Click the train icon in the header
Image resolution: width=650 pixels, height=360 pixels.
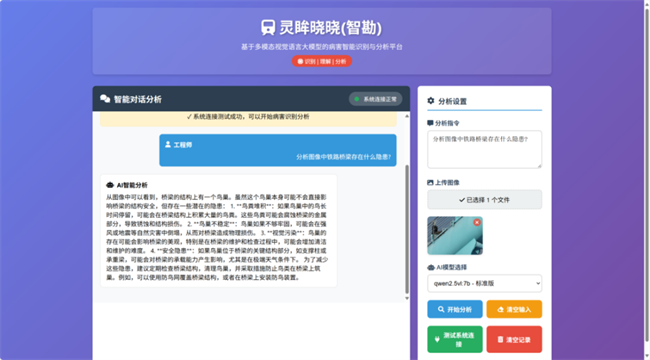(268, 28)
